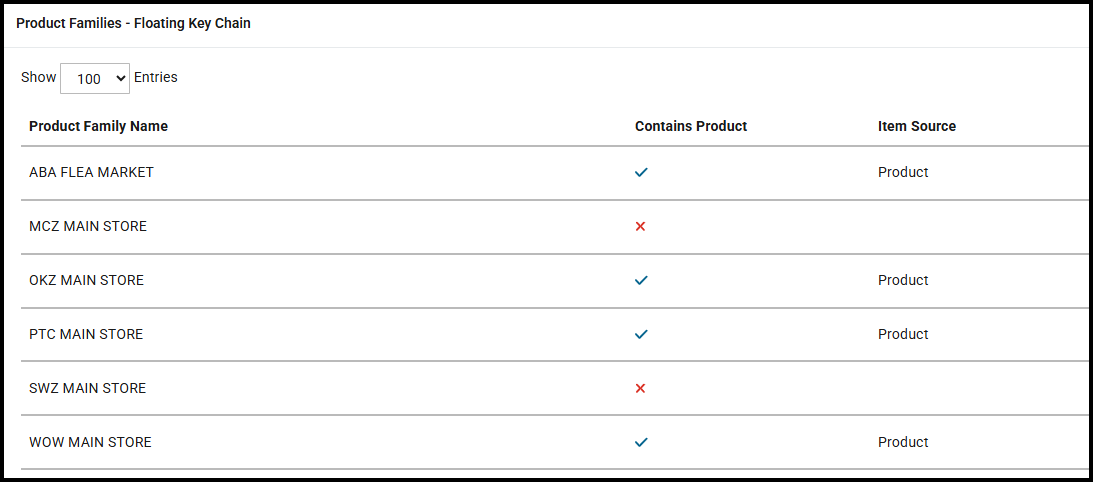Viewport: 1093px width, 482px height.
Task: Click the Product Families - Floating Key Chain title
Action: 133,23
